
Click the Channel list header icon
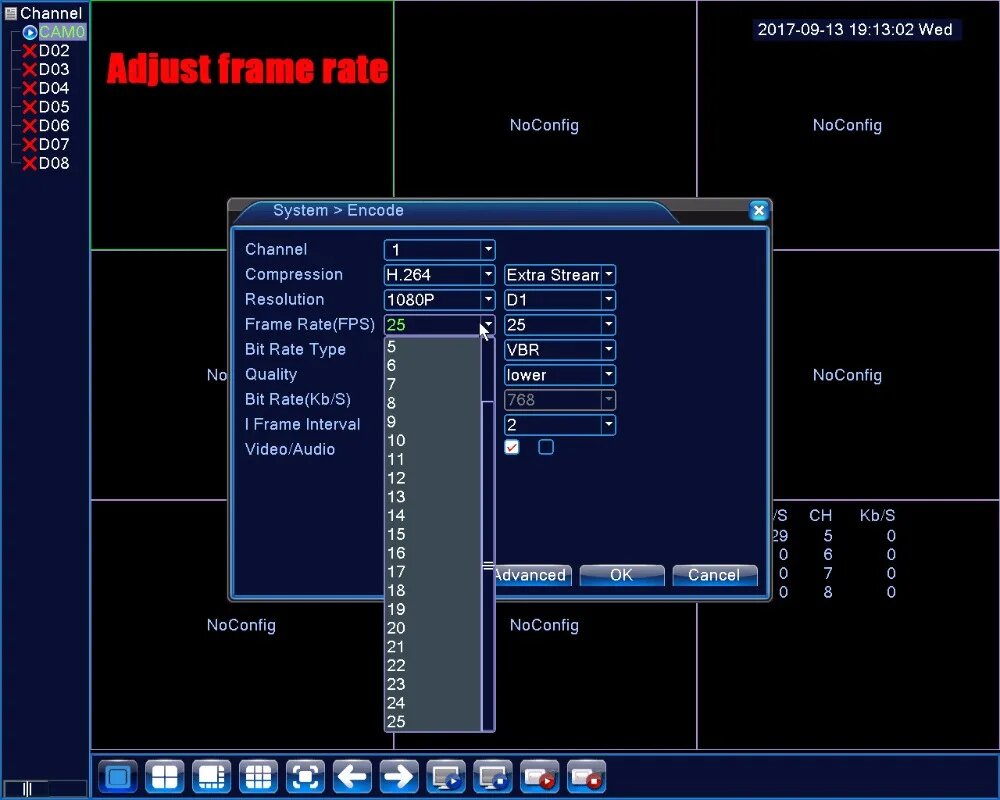tap(10, 13)
